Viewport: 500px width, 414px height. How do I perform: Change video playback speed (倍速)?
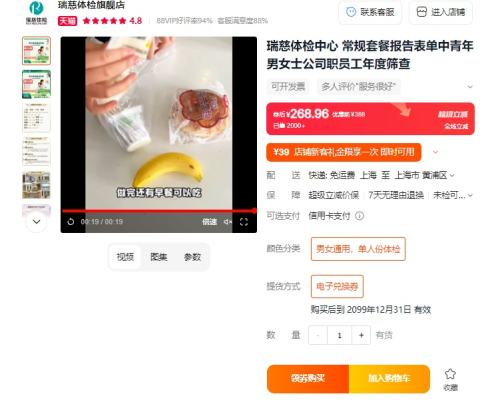point(209,222)
